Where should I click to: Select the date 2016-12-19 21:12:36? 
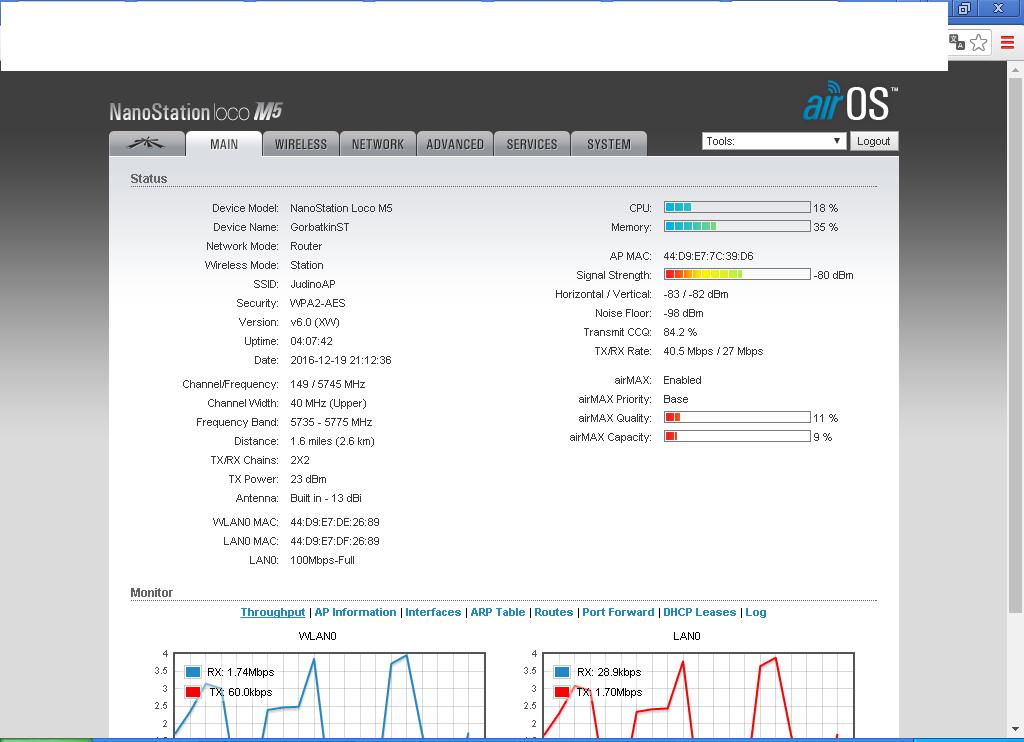[x=341, y=360]
